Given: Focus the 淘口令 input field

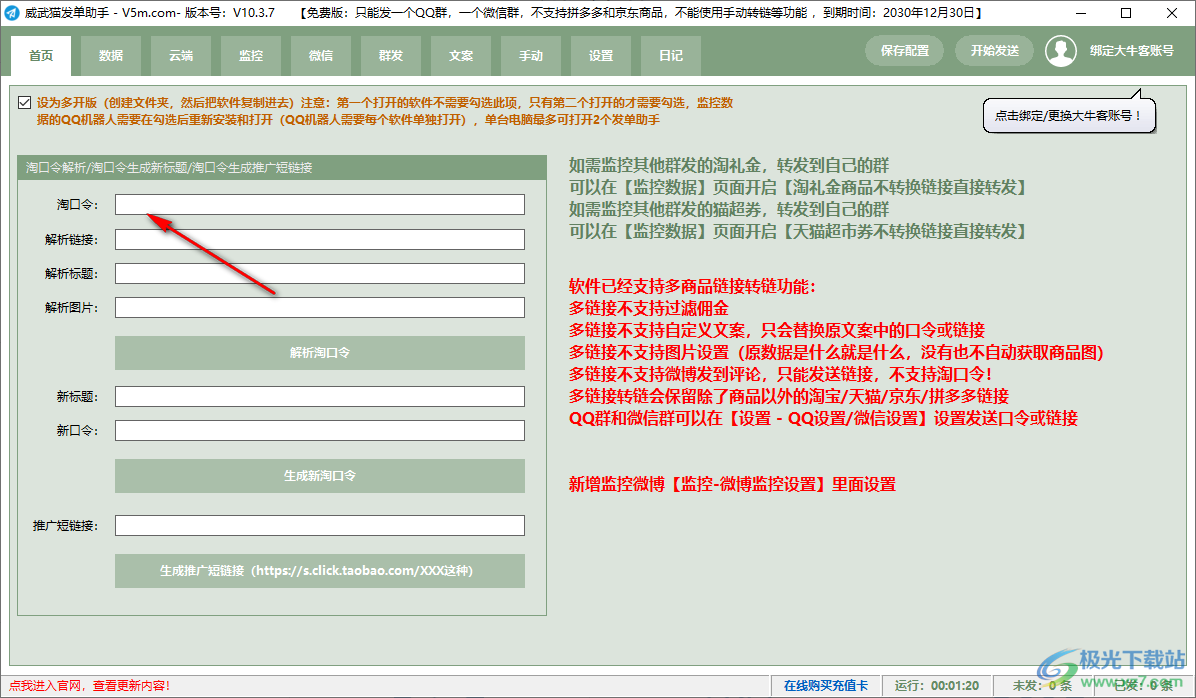Looking at the screenshot, I should point(320,204).
